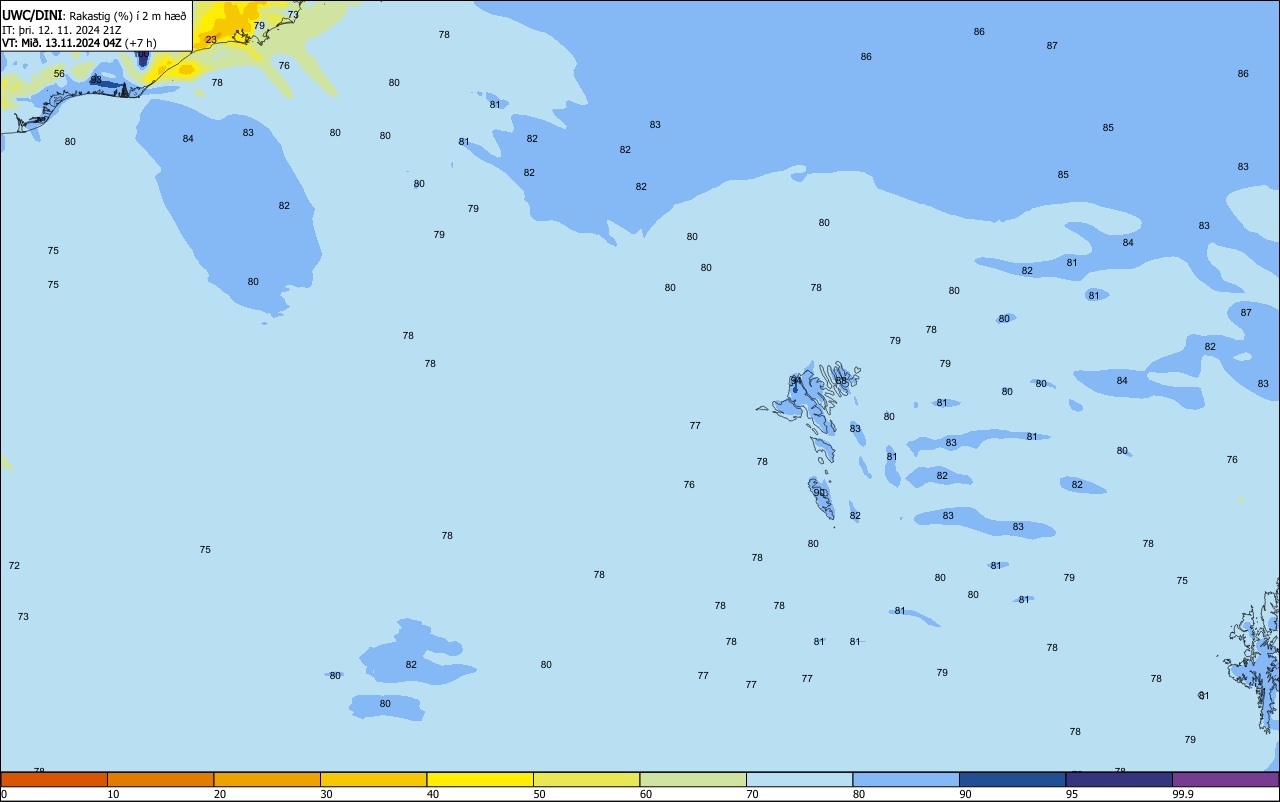This screenshot has width=1280, height=802.
Task: Click the "72" humidity value on the map
Action: click(x=14, y=566)
